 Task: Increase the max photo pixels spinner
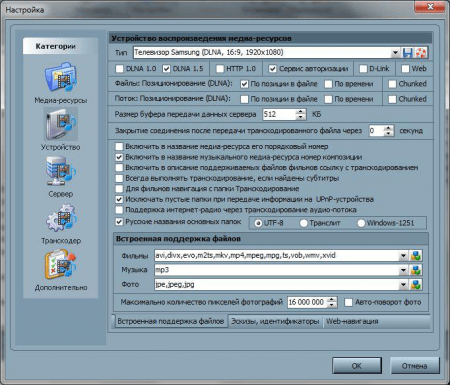point(332,299)
